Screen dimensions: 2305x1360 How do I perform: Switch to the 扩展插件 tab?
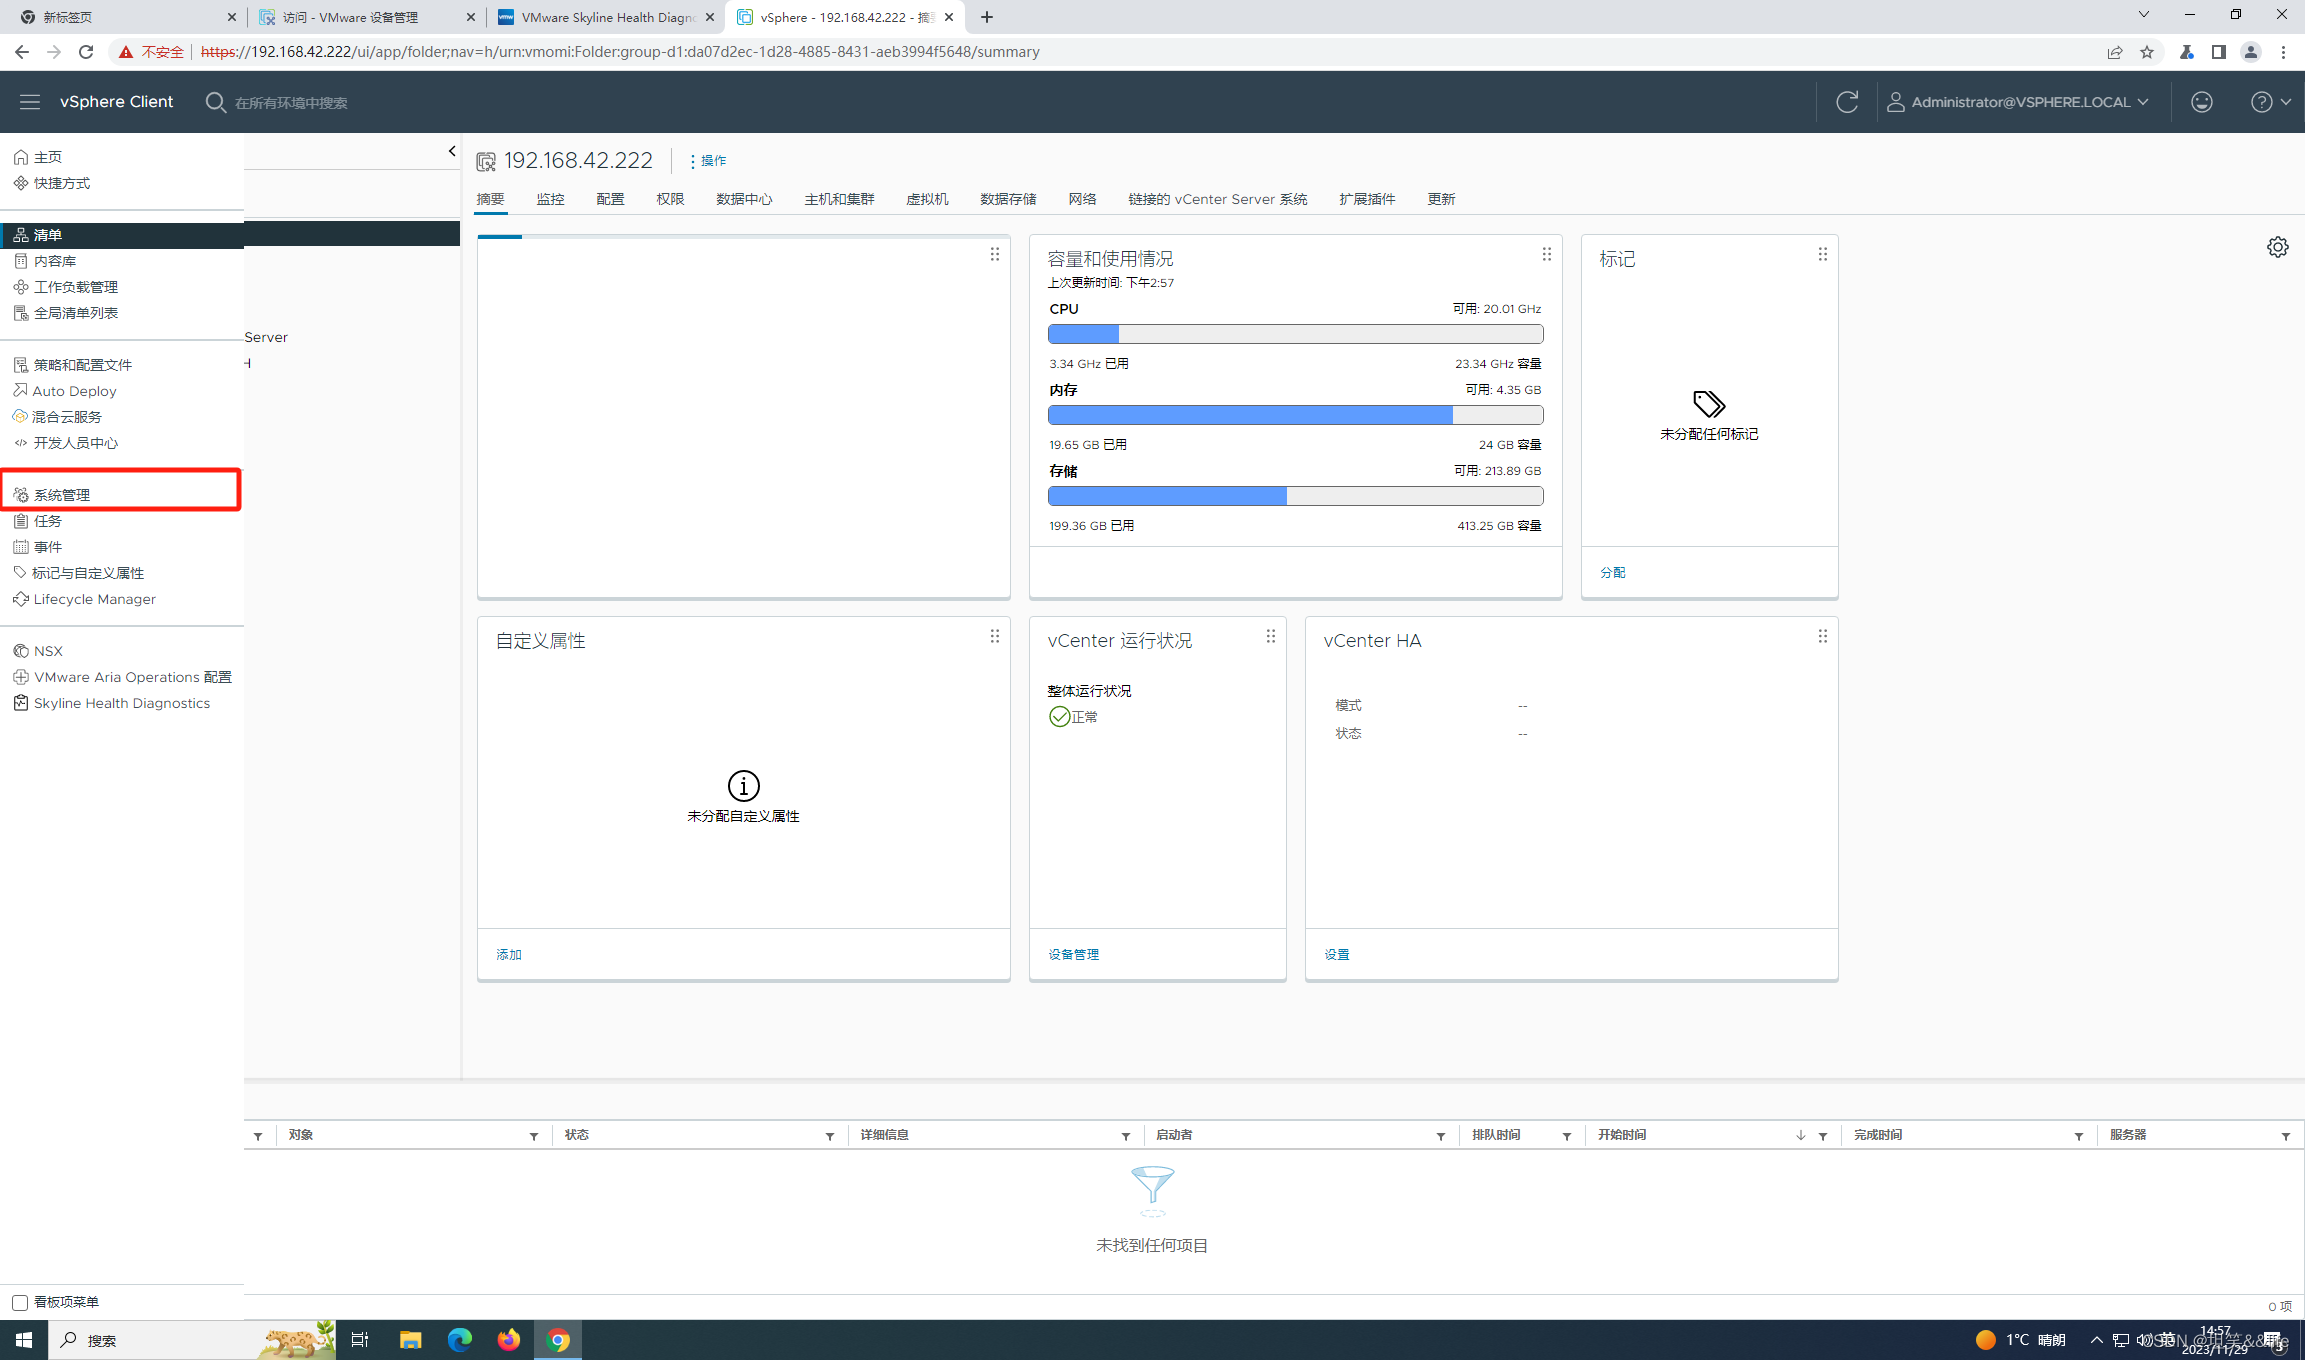[x=1367, y=199]
